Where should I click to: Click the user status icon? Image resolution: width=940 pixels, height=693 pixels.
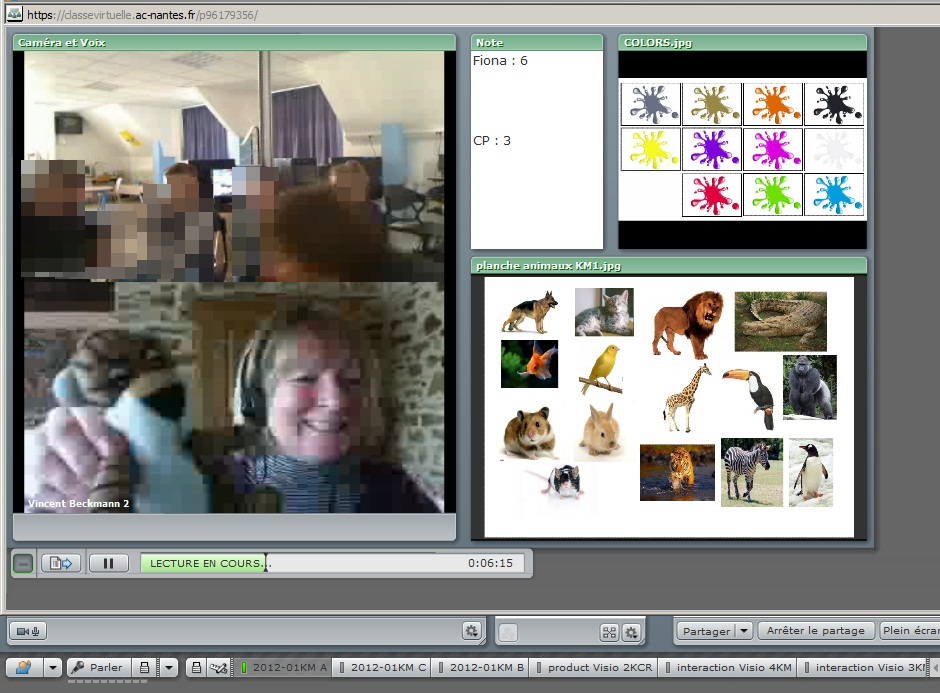(24, 667)
